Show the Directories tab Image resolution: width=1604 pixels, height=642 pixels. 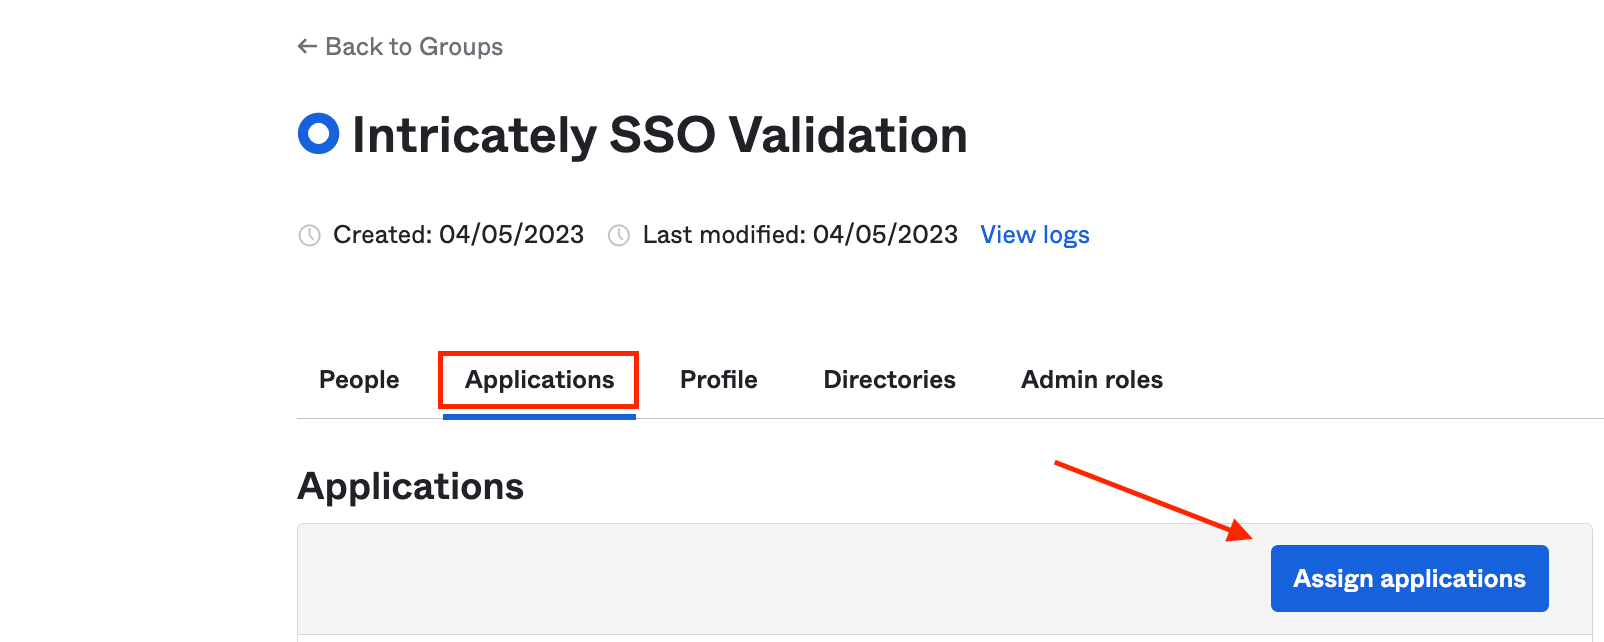889,380
